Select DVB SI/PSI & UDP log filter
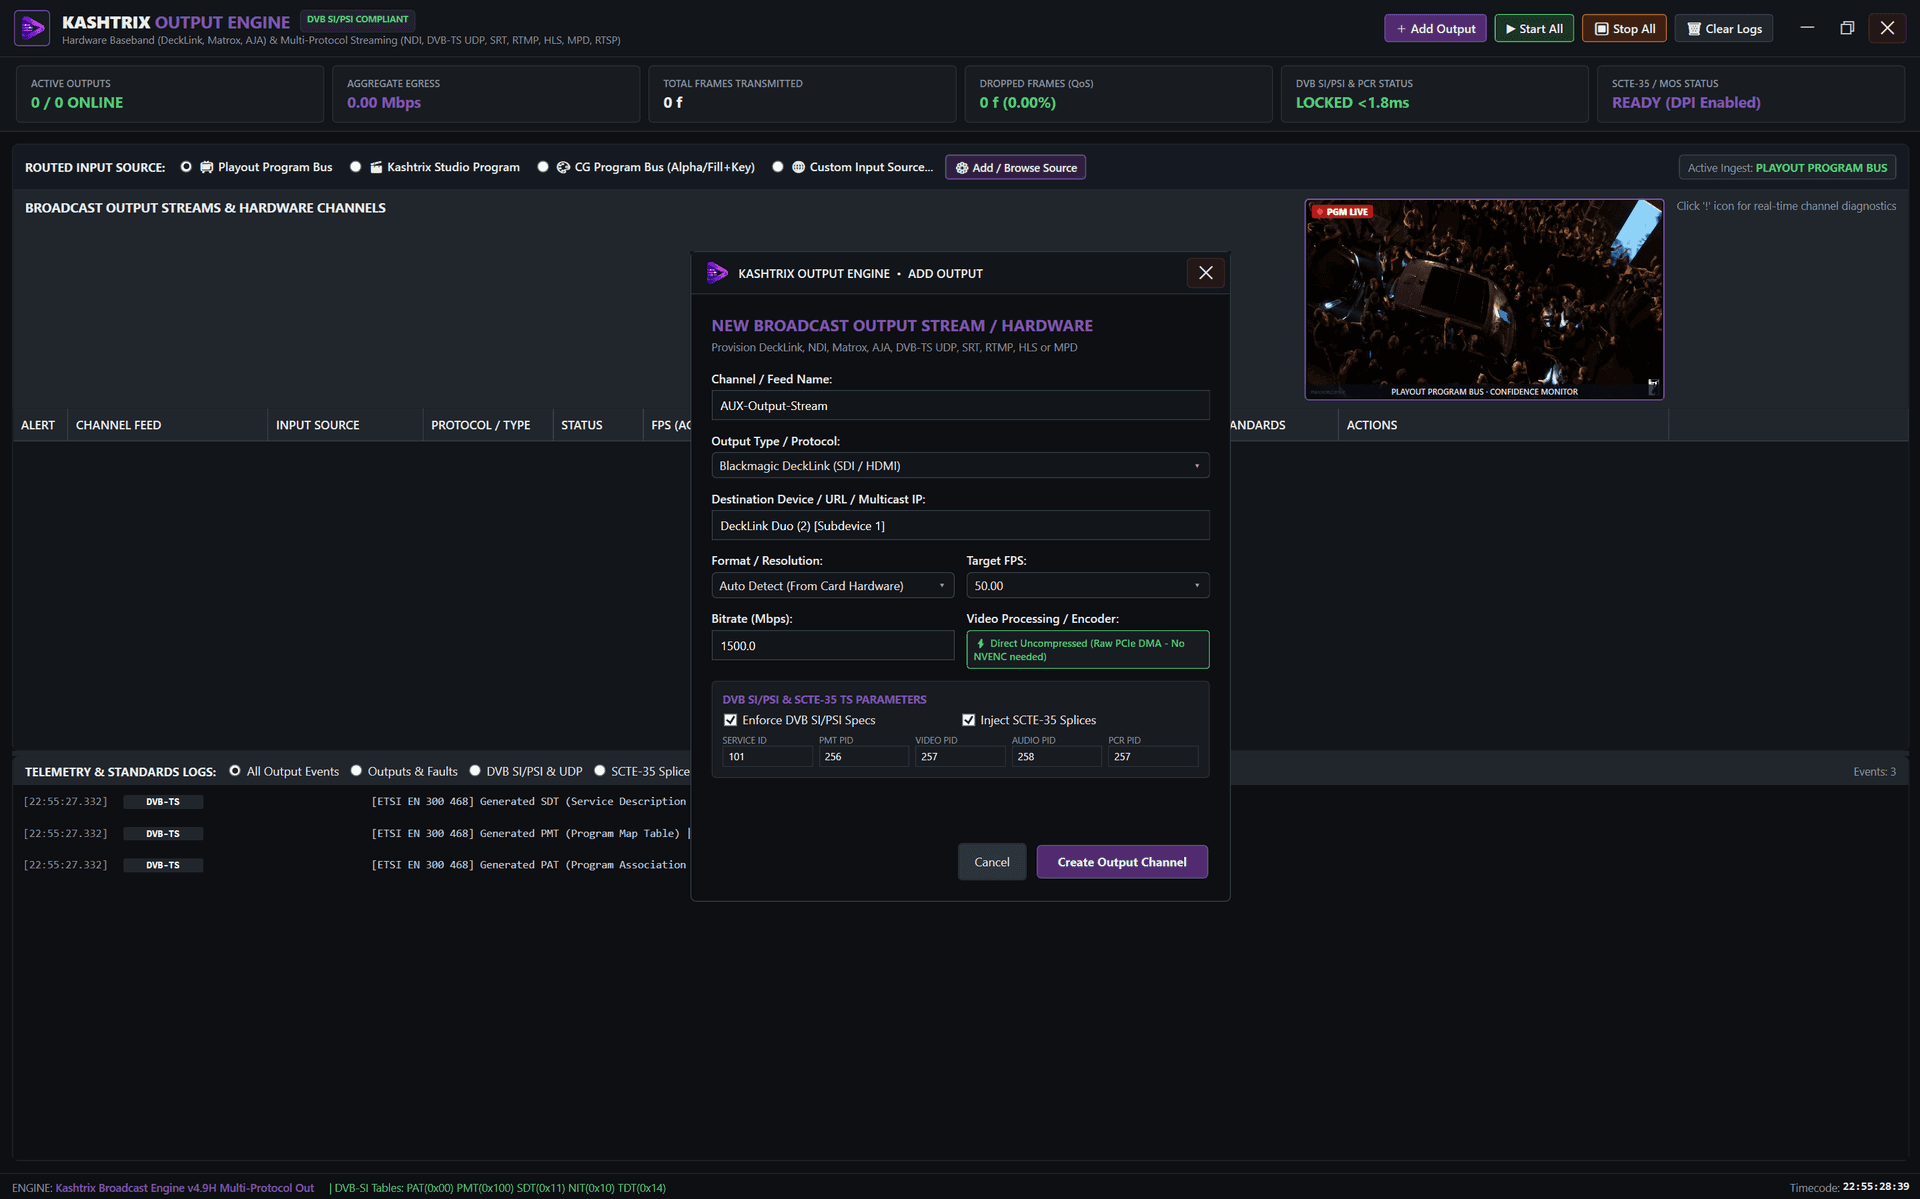This screenshot has height=1199, width=1920. 475,771
